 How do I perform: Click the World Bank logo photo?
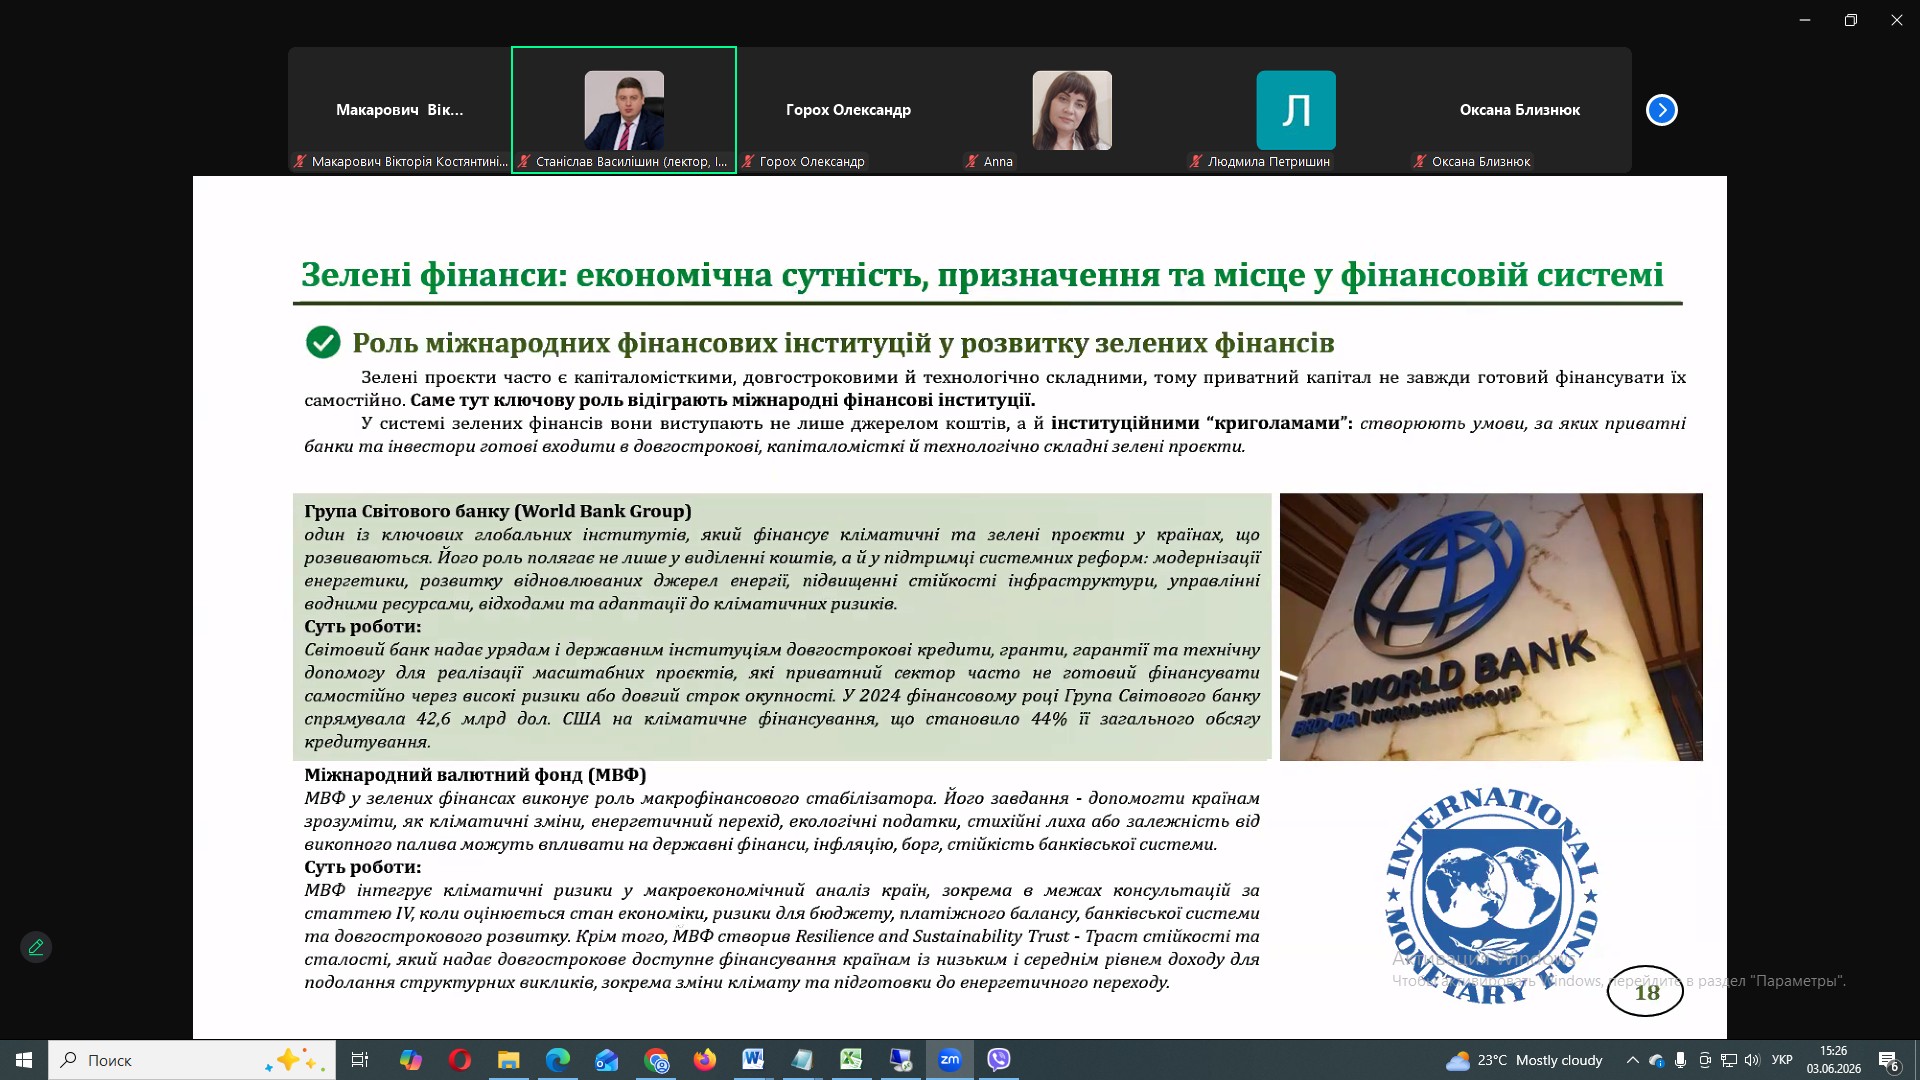point(1491,627)
